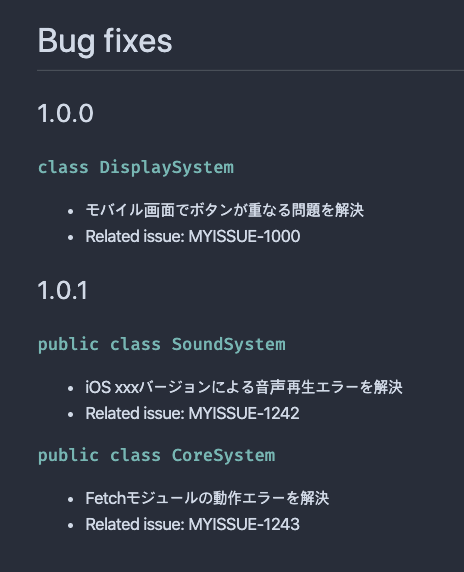Viewport: 464px width, 572px height.
Task: Click the MYISSUE-1242 issue number
Action: 244,413
